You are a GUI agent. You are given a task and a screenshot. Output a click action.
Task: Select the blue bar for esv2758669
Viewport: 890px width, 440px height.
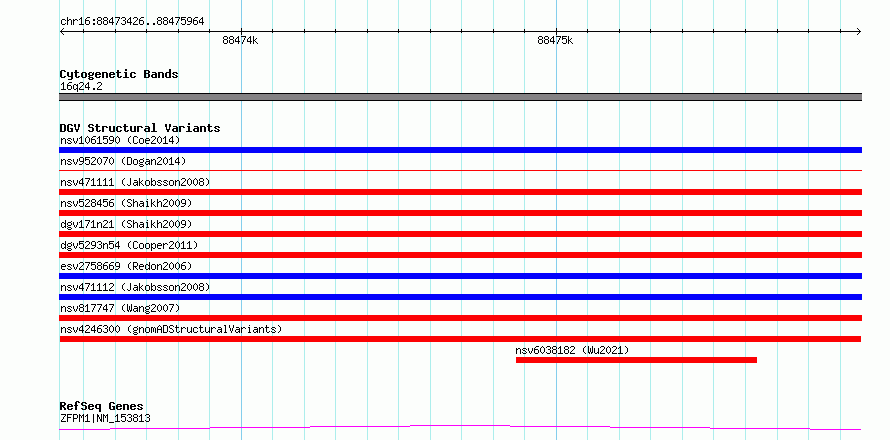tap(460, 276)
